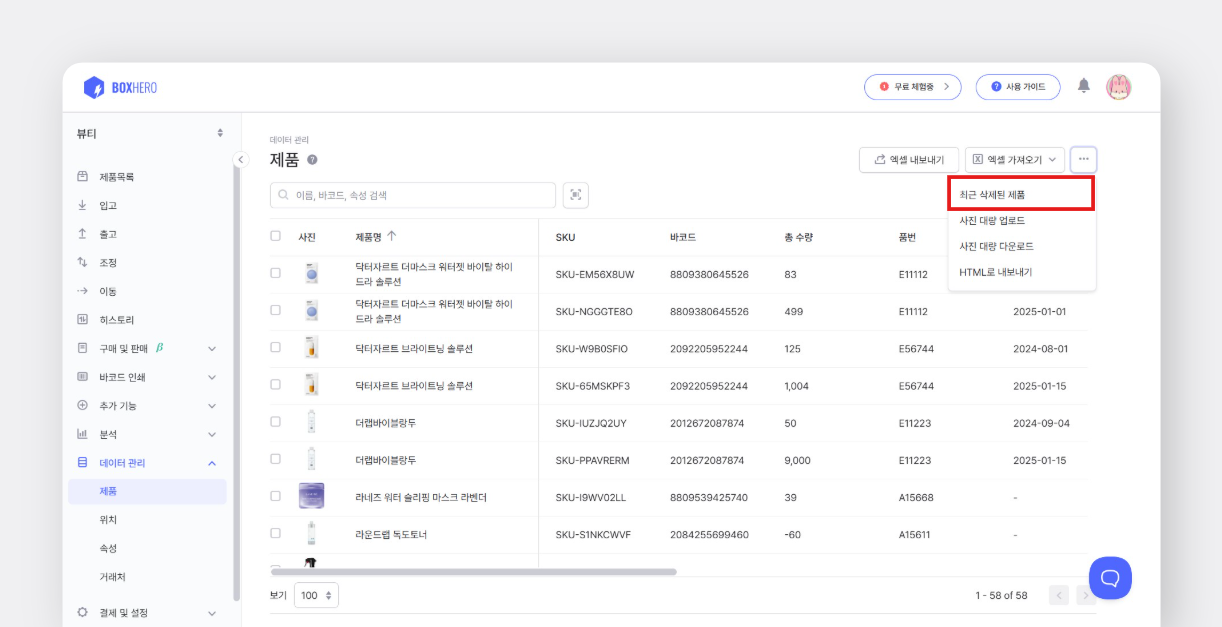Screen dimensions: 1222x627
Task: Sort by 제품명 using the arrow icon
Action: pyautogui.click(x=392, y=237)
